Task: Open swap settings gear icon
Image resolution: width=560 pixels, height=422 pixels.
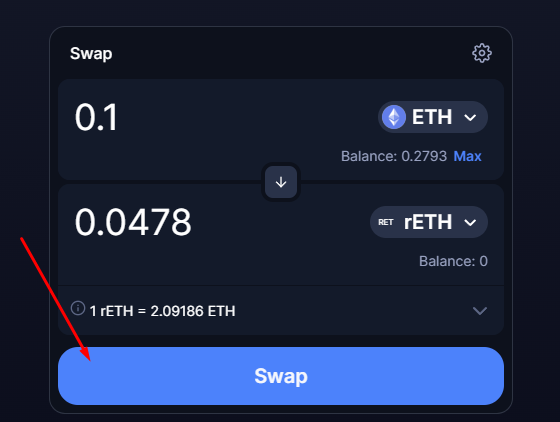Action: pos(482,54)
